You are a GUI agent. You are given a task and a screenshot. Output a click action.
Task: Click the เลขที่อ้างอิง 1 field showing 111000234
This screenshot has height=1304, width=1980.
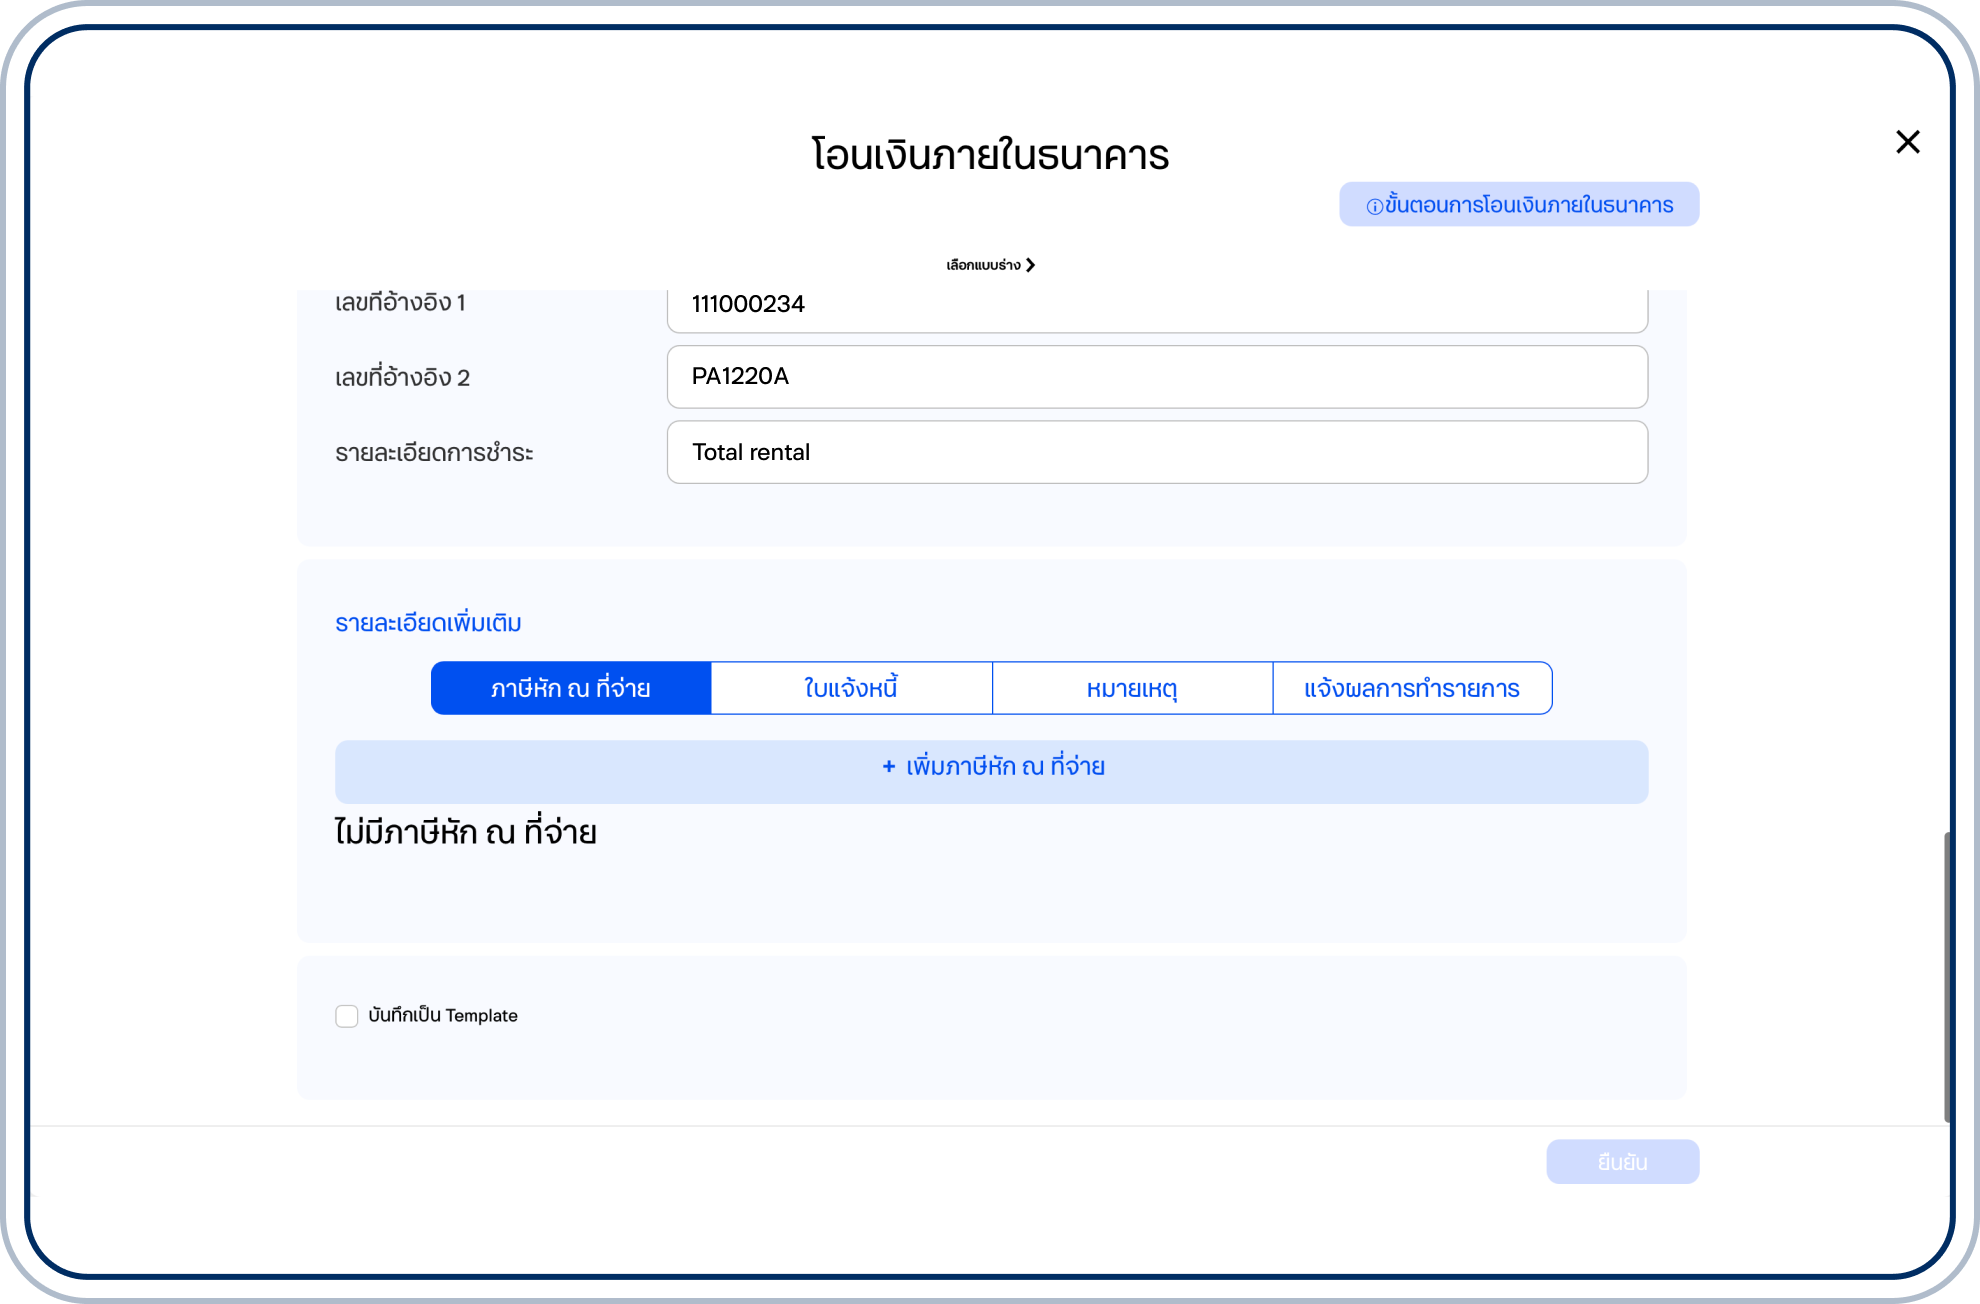point(1156,306)
